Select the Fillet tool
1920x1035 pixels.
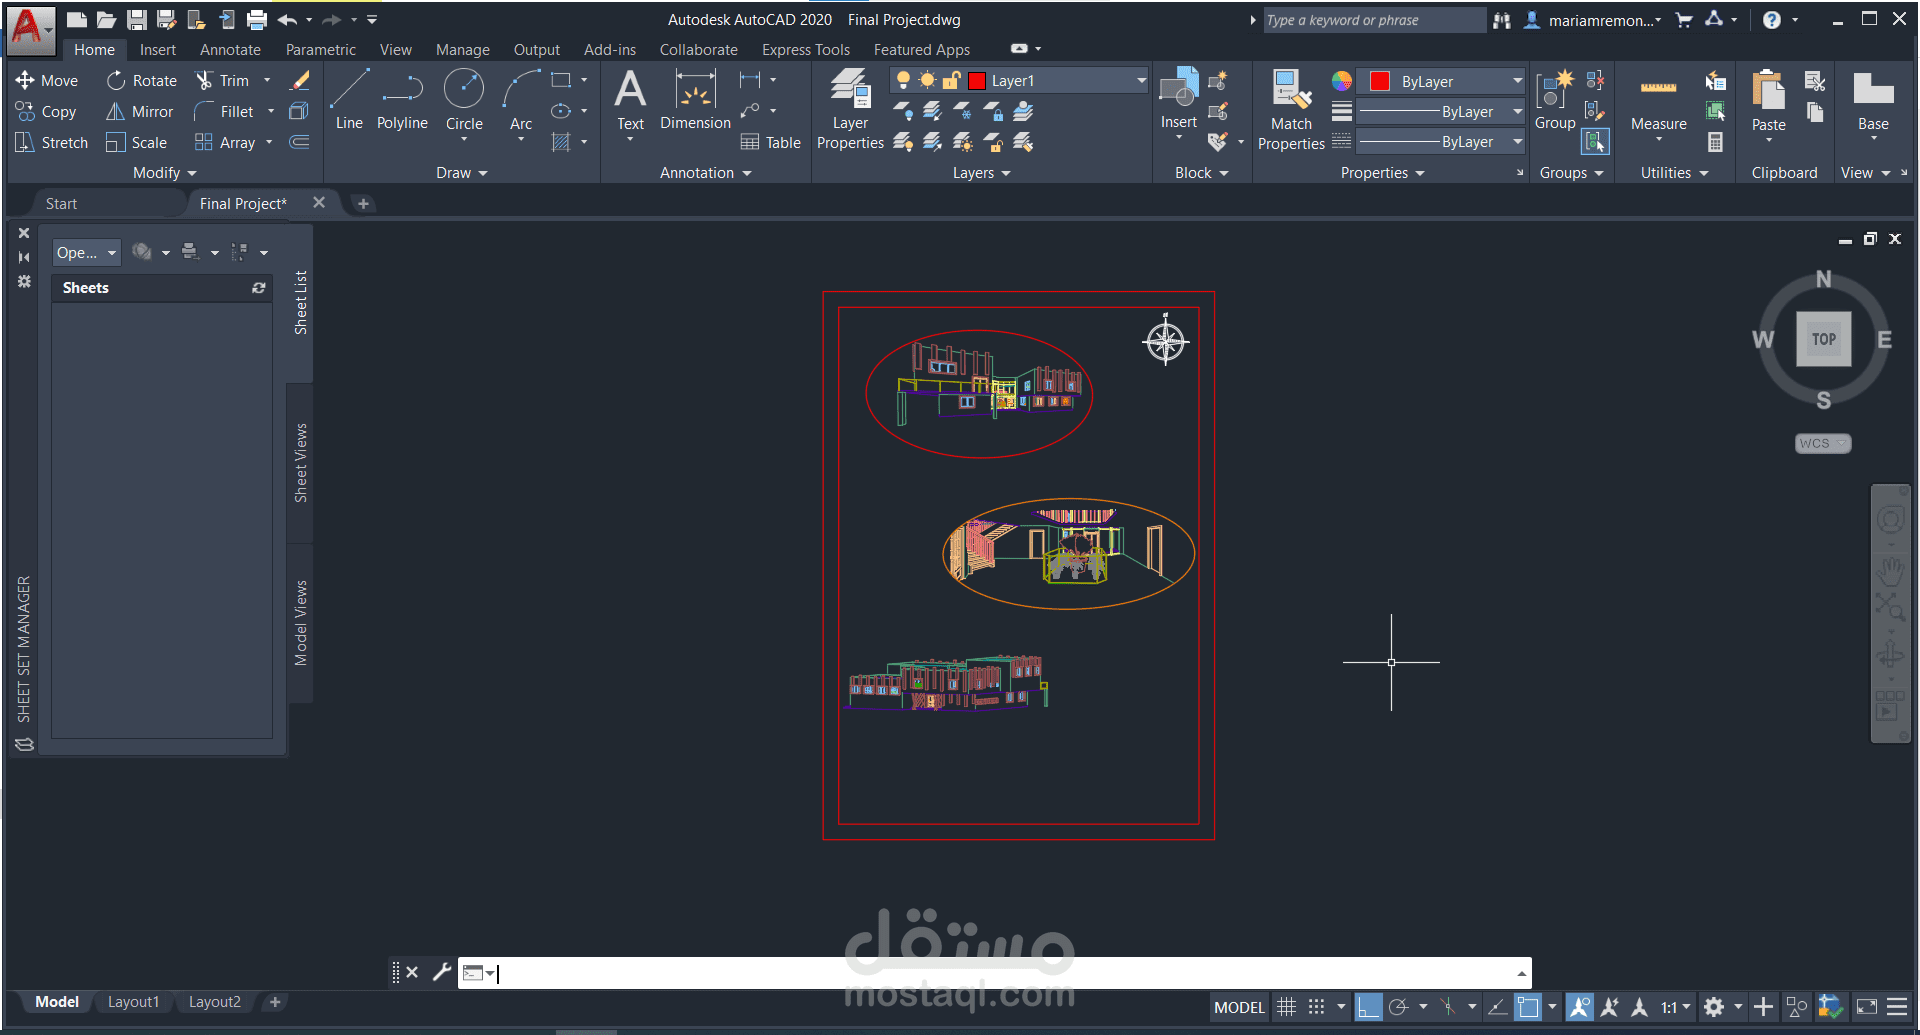tap(224, 112)
